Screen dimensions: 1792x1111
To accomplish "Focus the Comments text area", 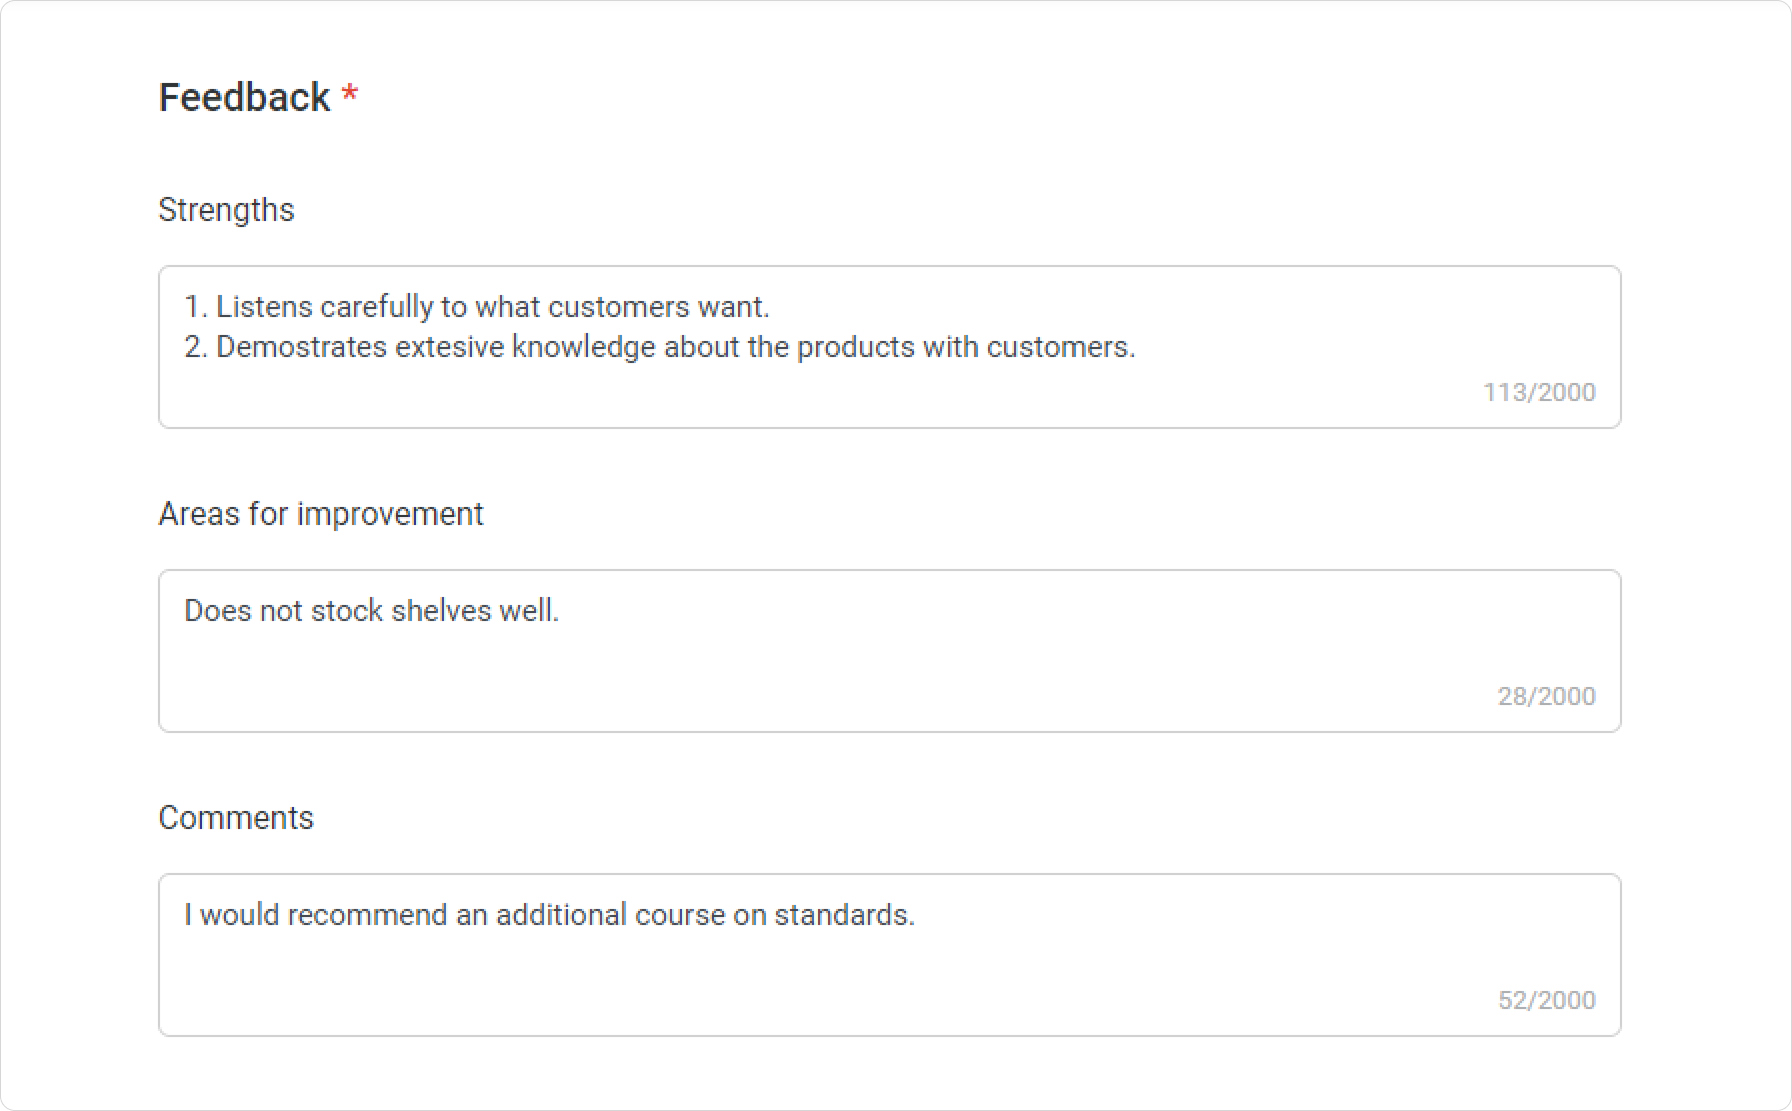I will coord(889,955).
